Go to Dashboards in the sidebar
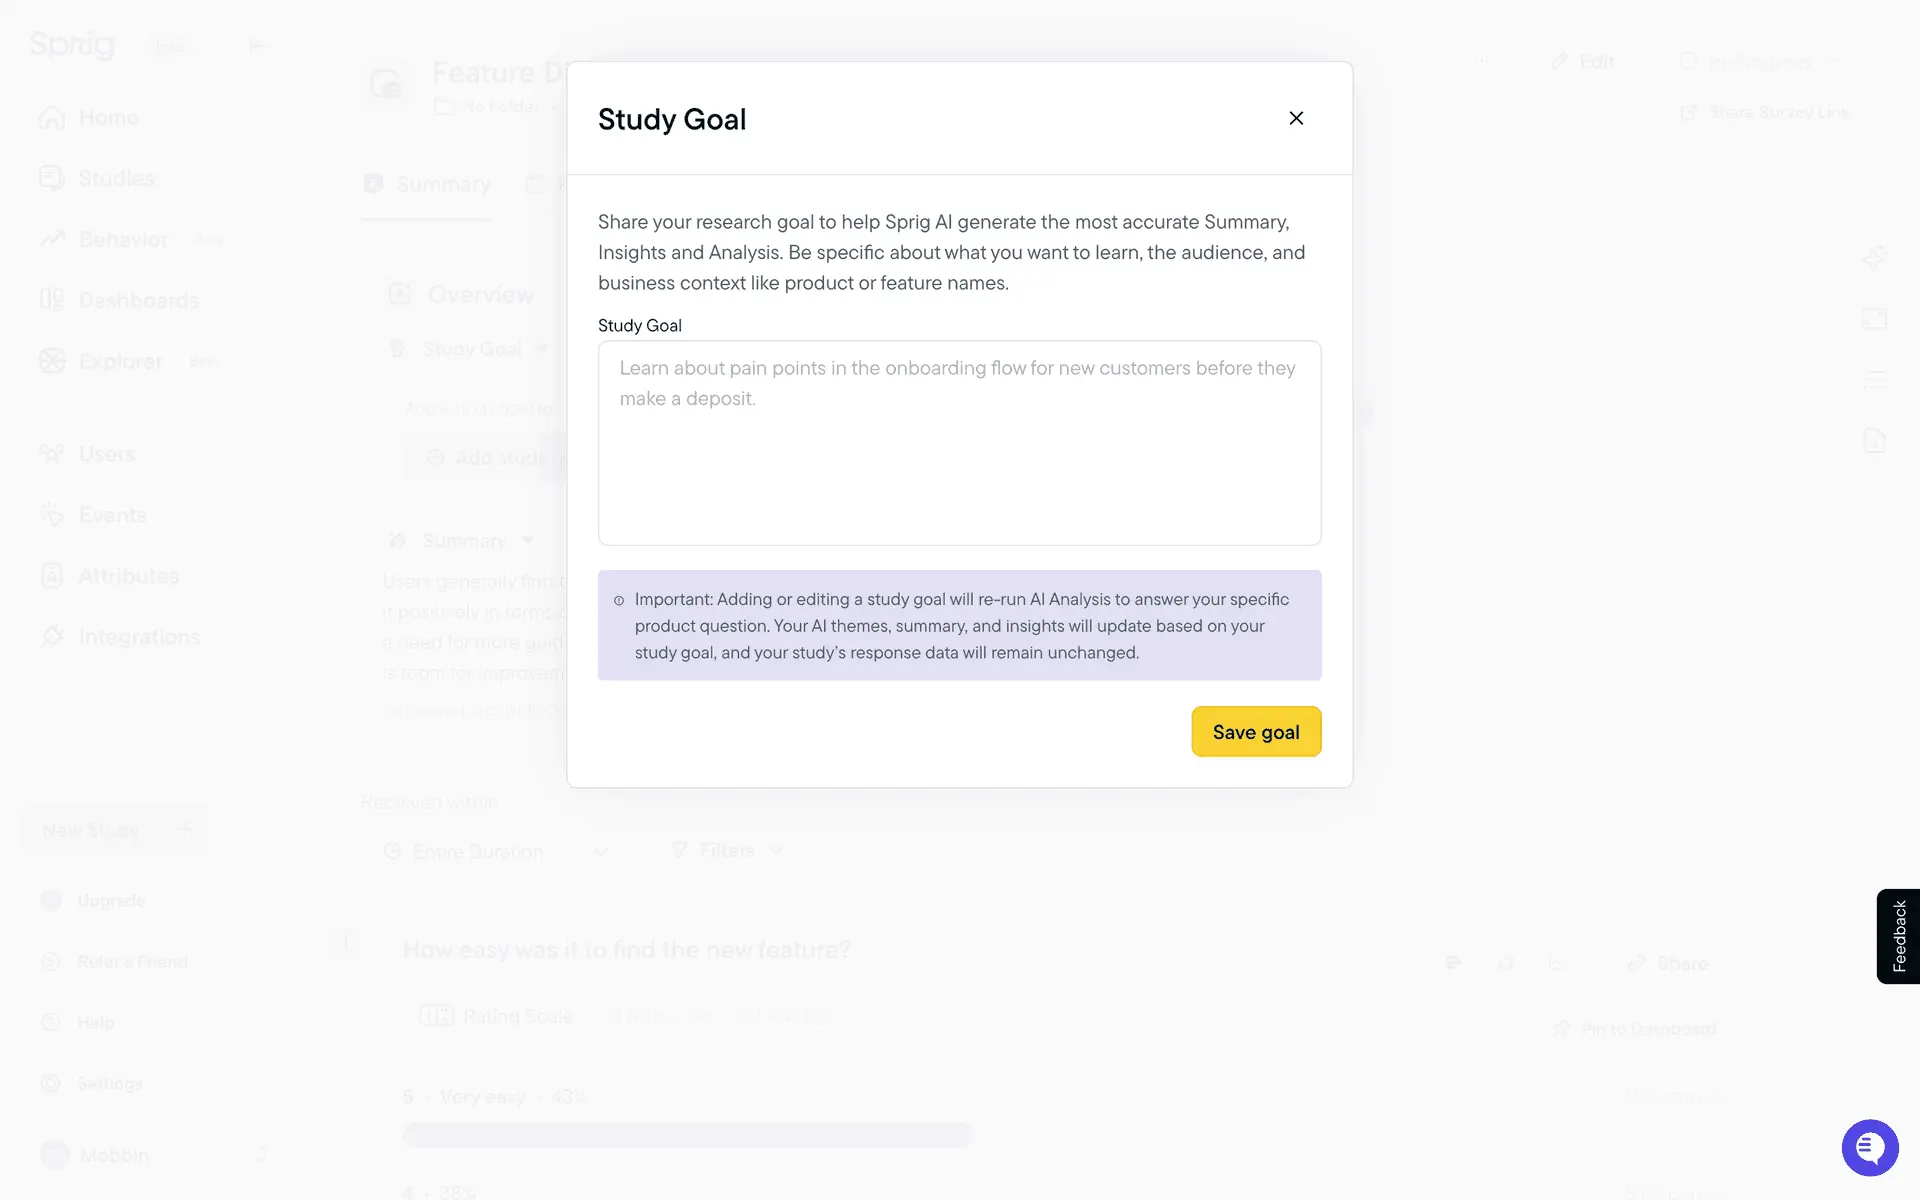The height and width of the screenshot is (1200, 1920). pos(138,301)
